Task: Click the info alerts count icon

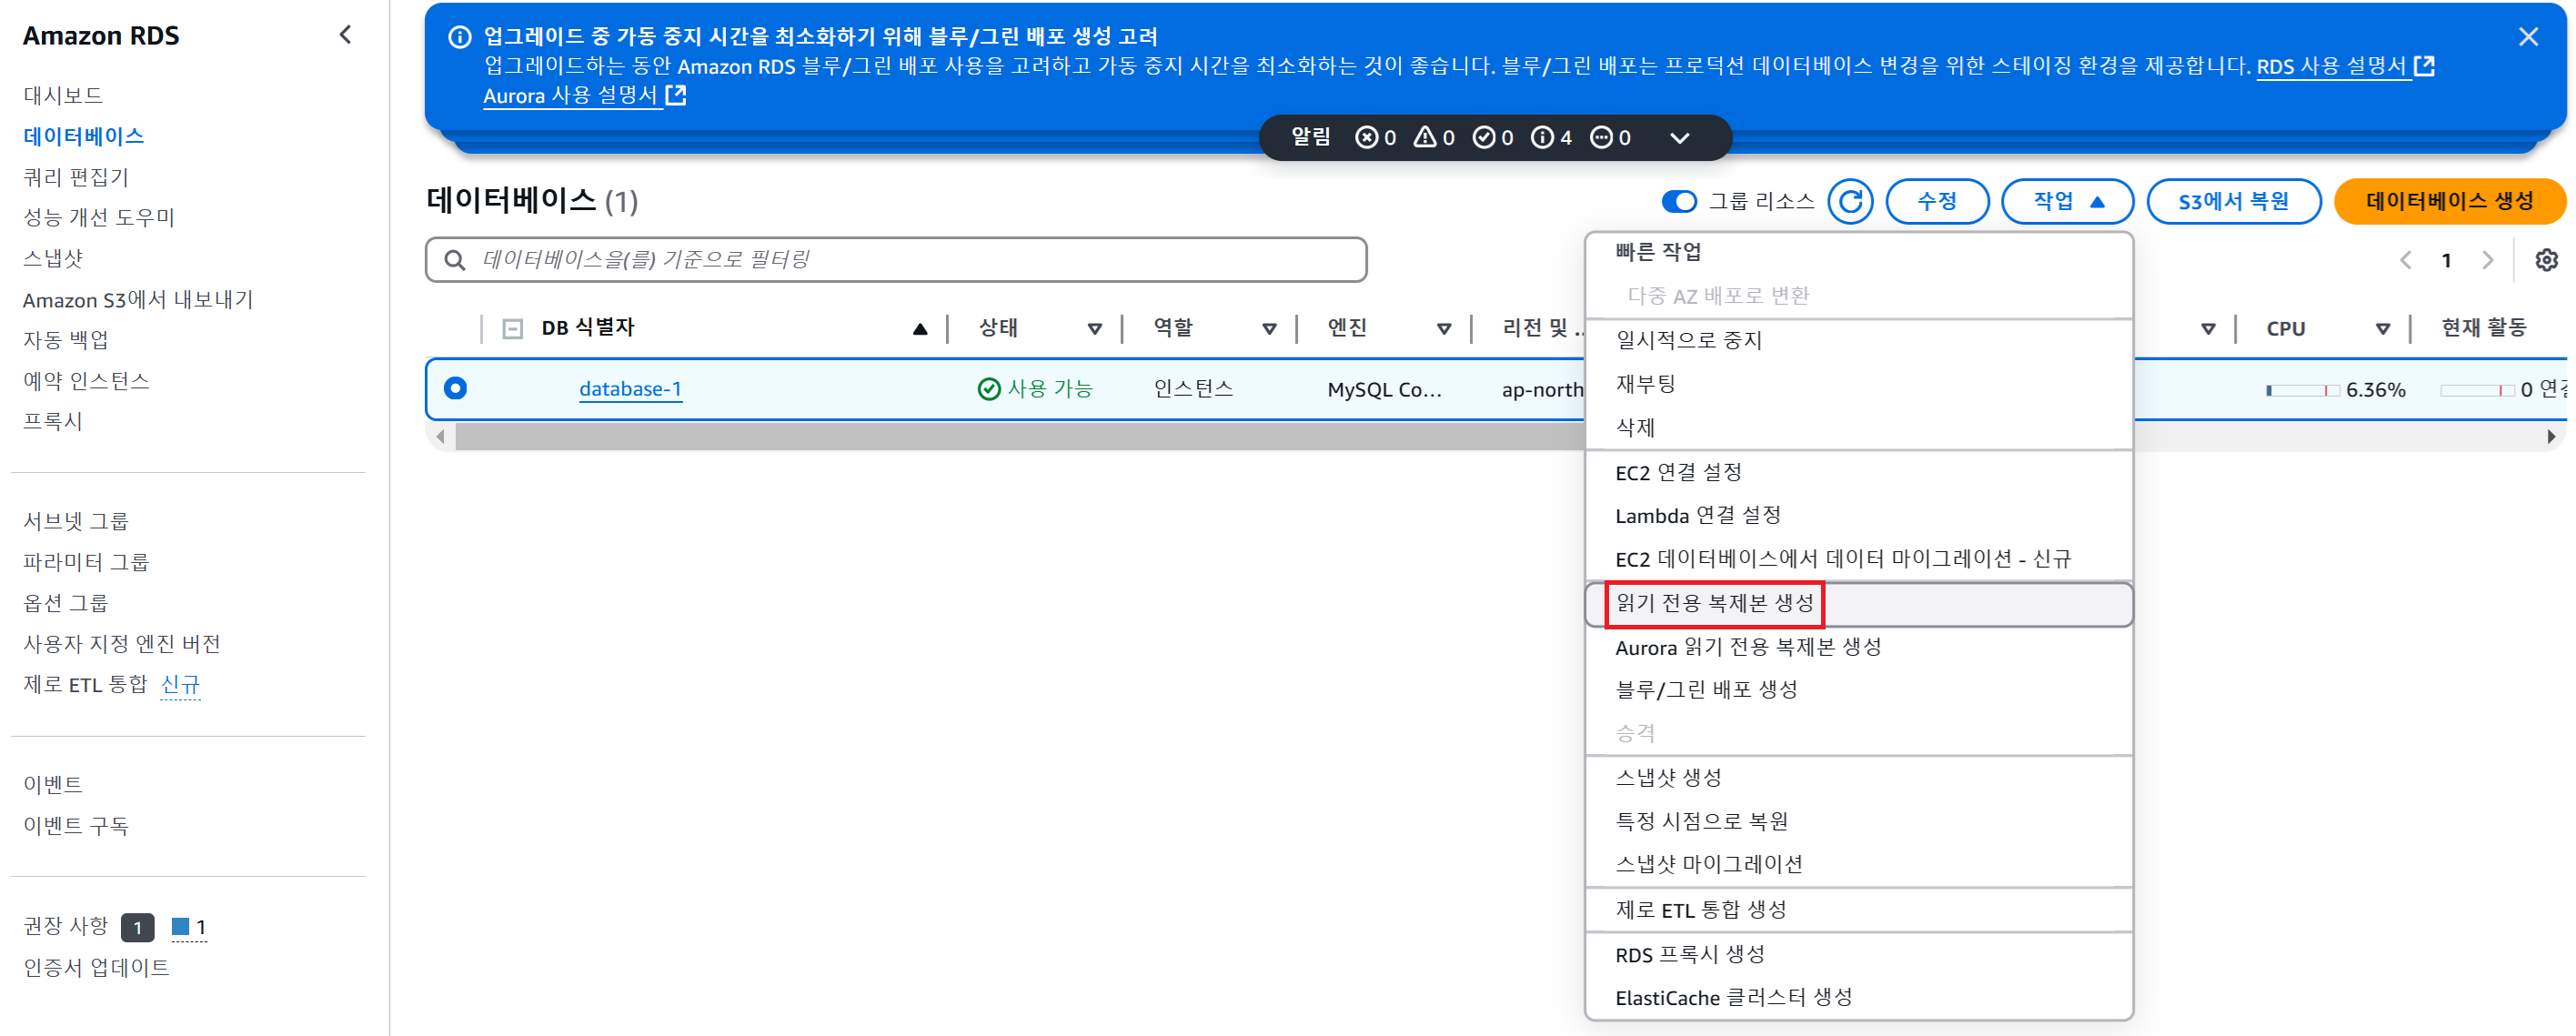Action: [x=1543, y=137]
